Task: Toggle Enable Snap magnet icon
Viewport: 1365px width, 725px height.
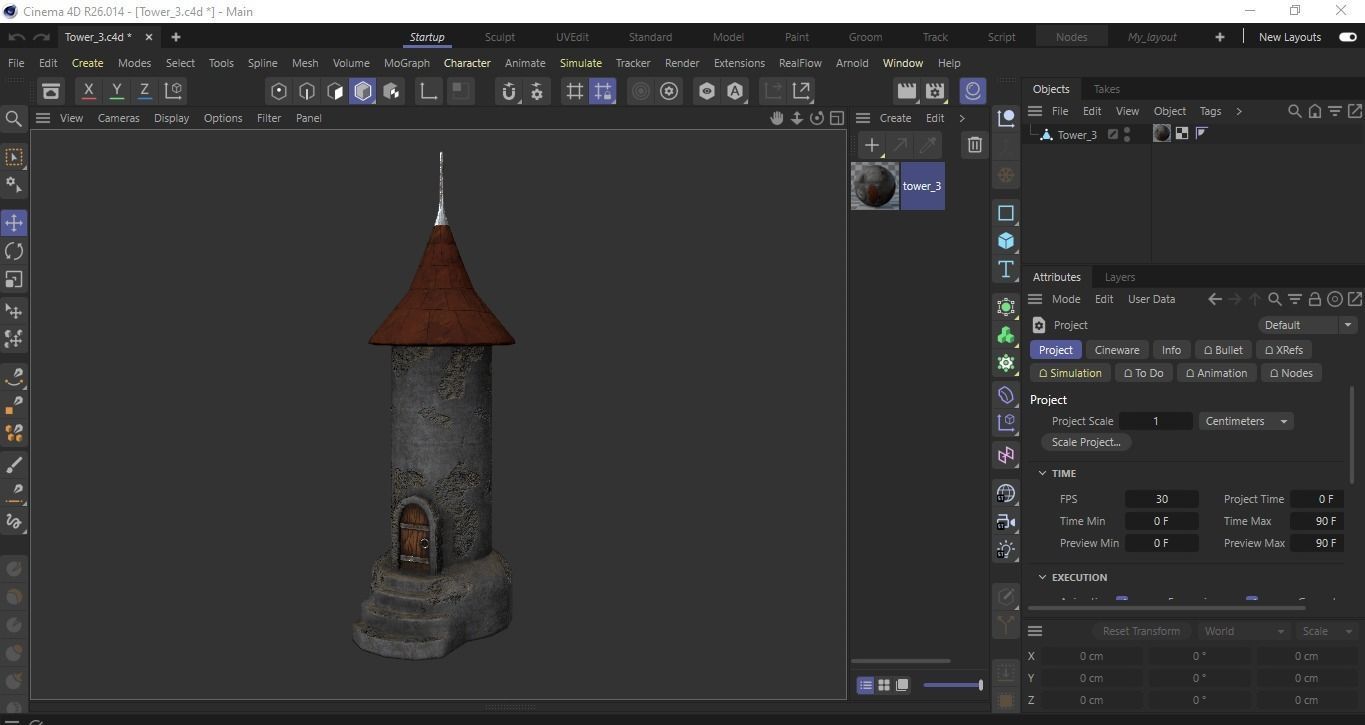Action: 509,91
